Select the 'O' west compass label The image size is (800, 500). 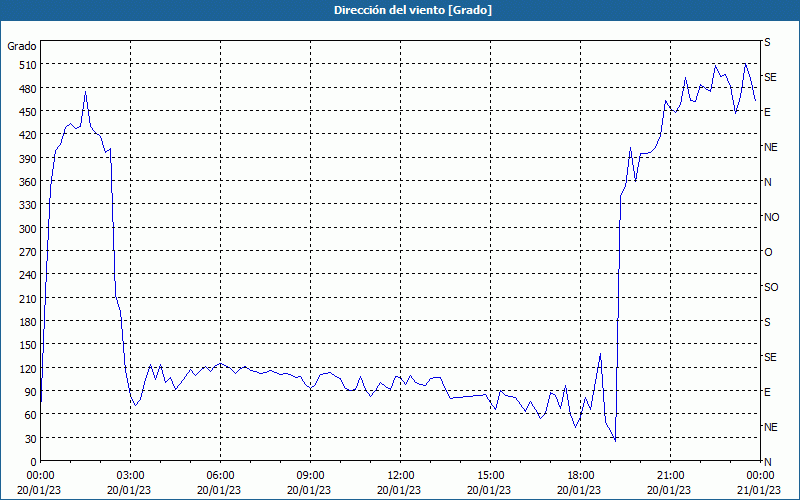768,253
